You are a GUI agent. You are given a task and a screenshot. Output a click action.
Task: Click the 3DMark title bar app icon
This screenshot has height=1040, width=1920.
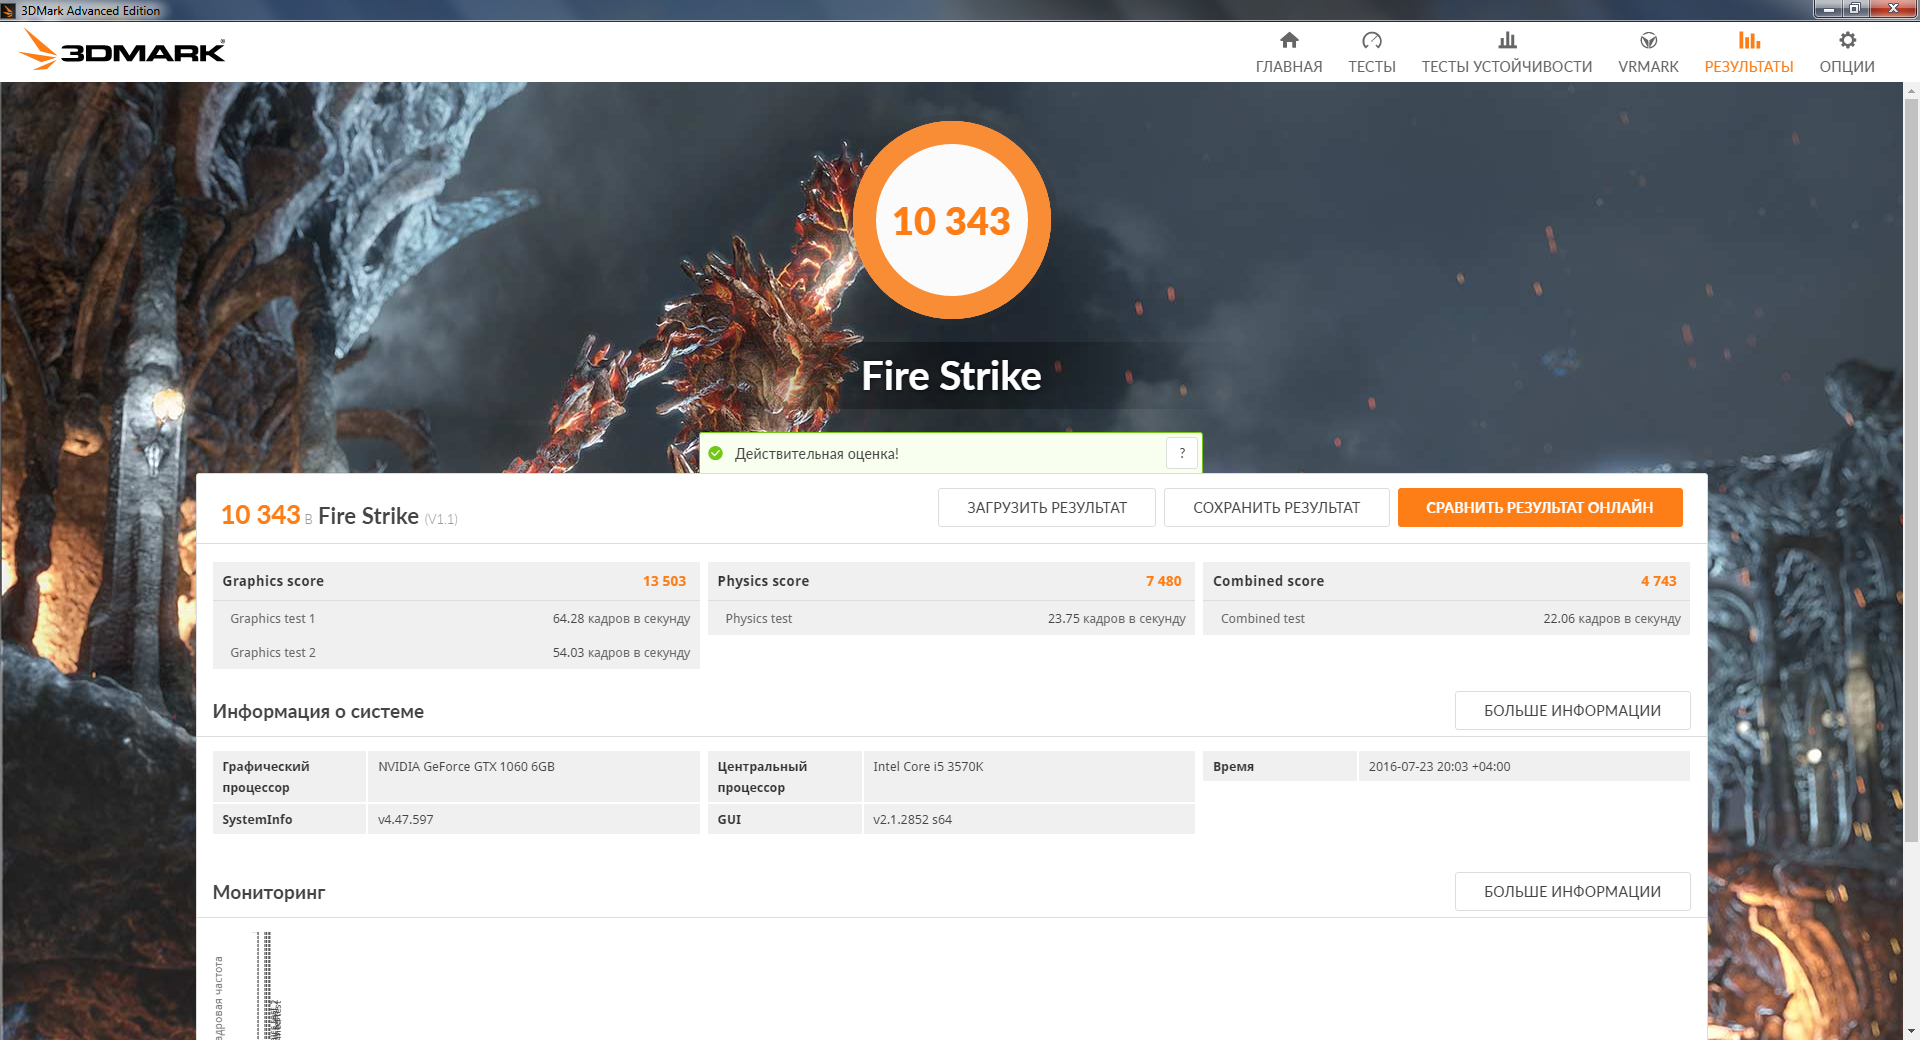[9, 10]
